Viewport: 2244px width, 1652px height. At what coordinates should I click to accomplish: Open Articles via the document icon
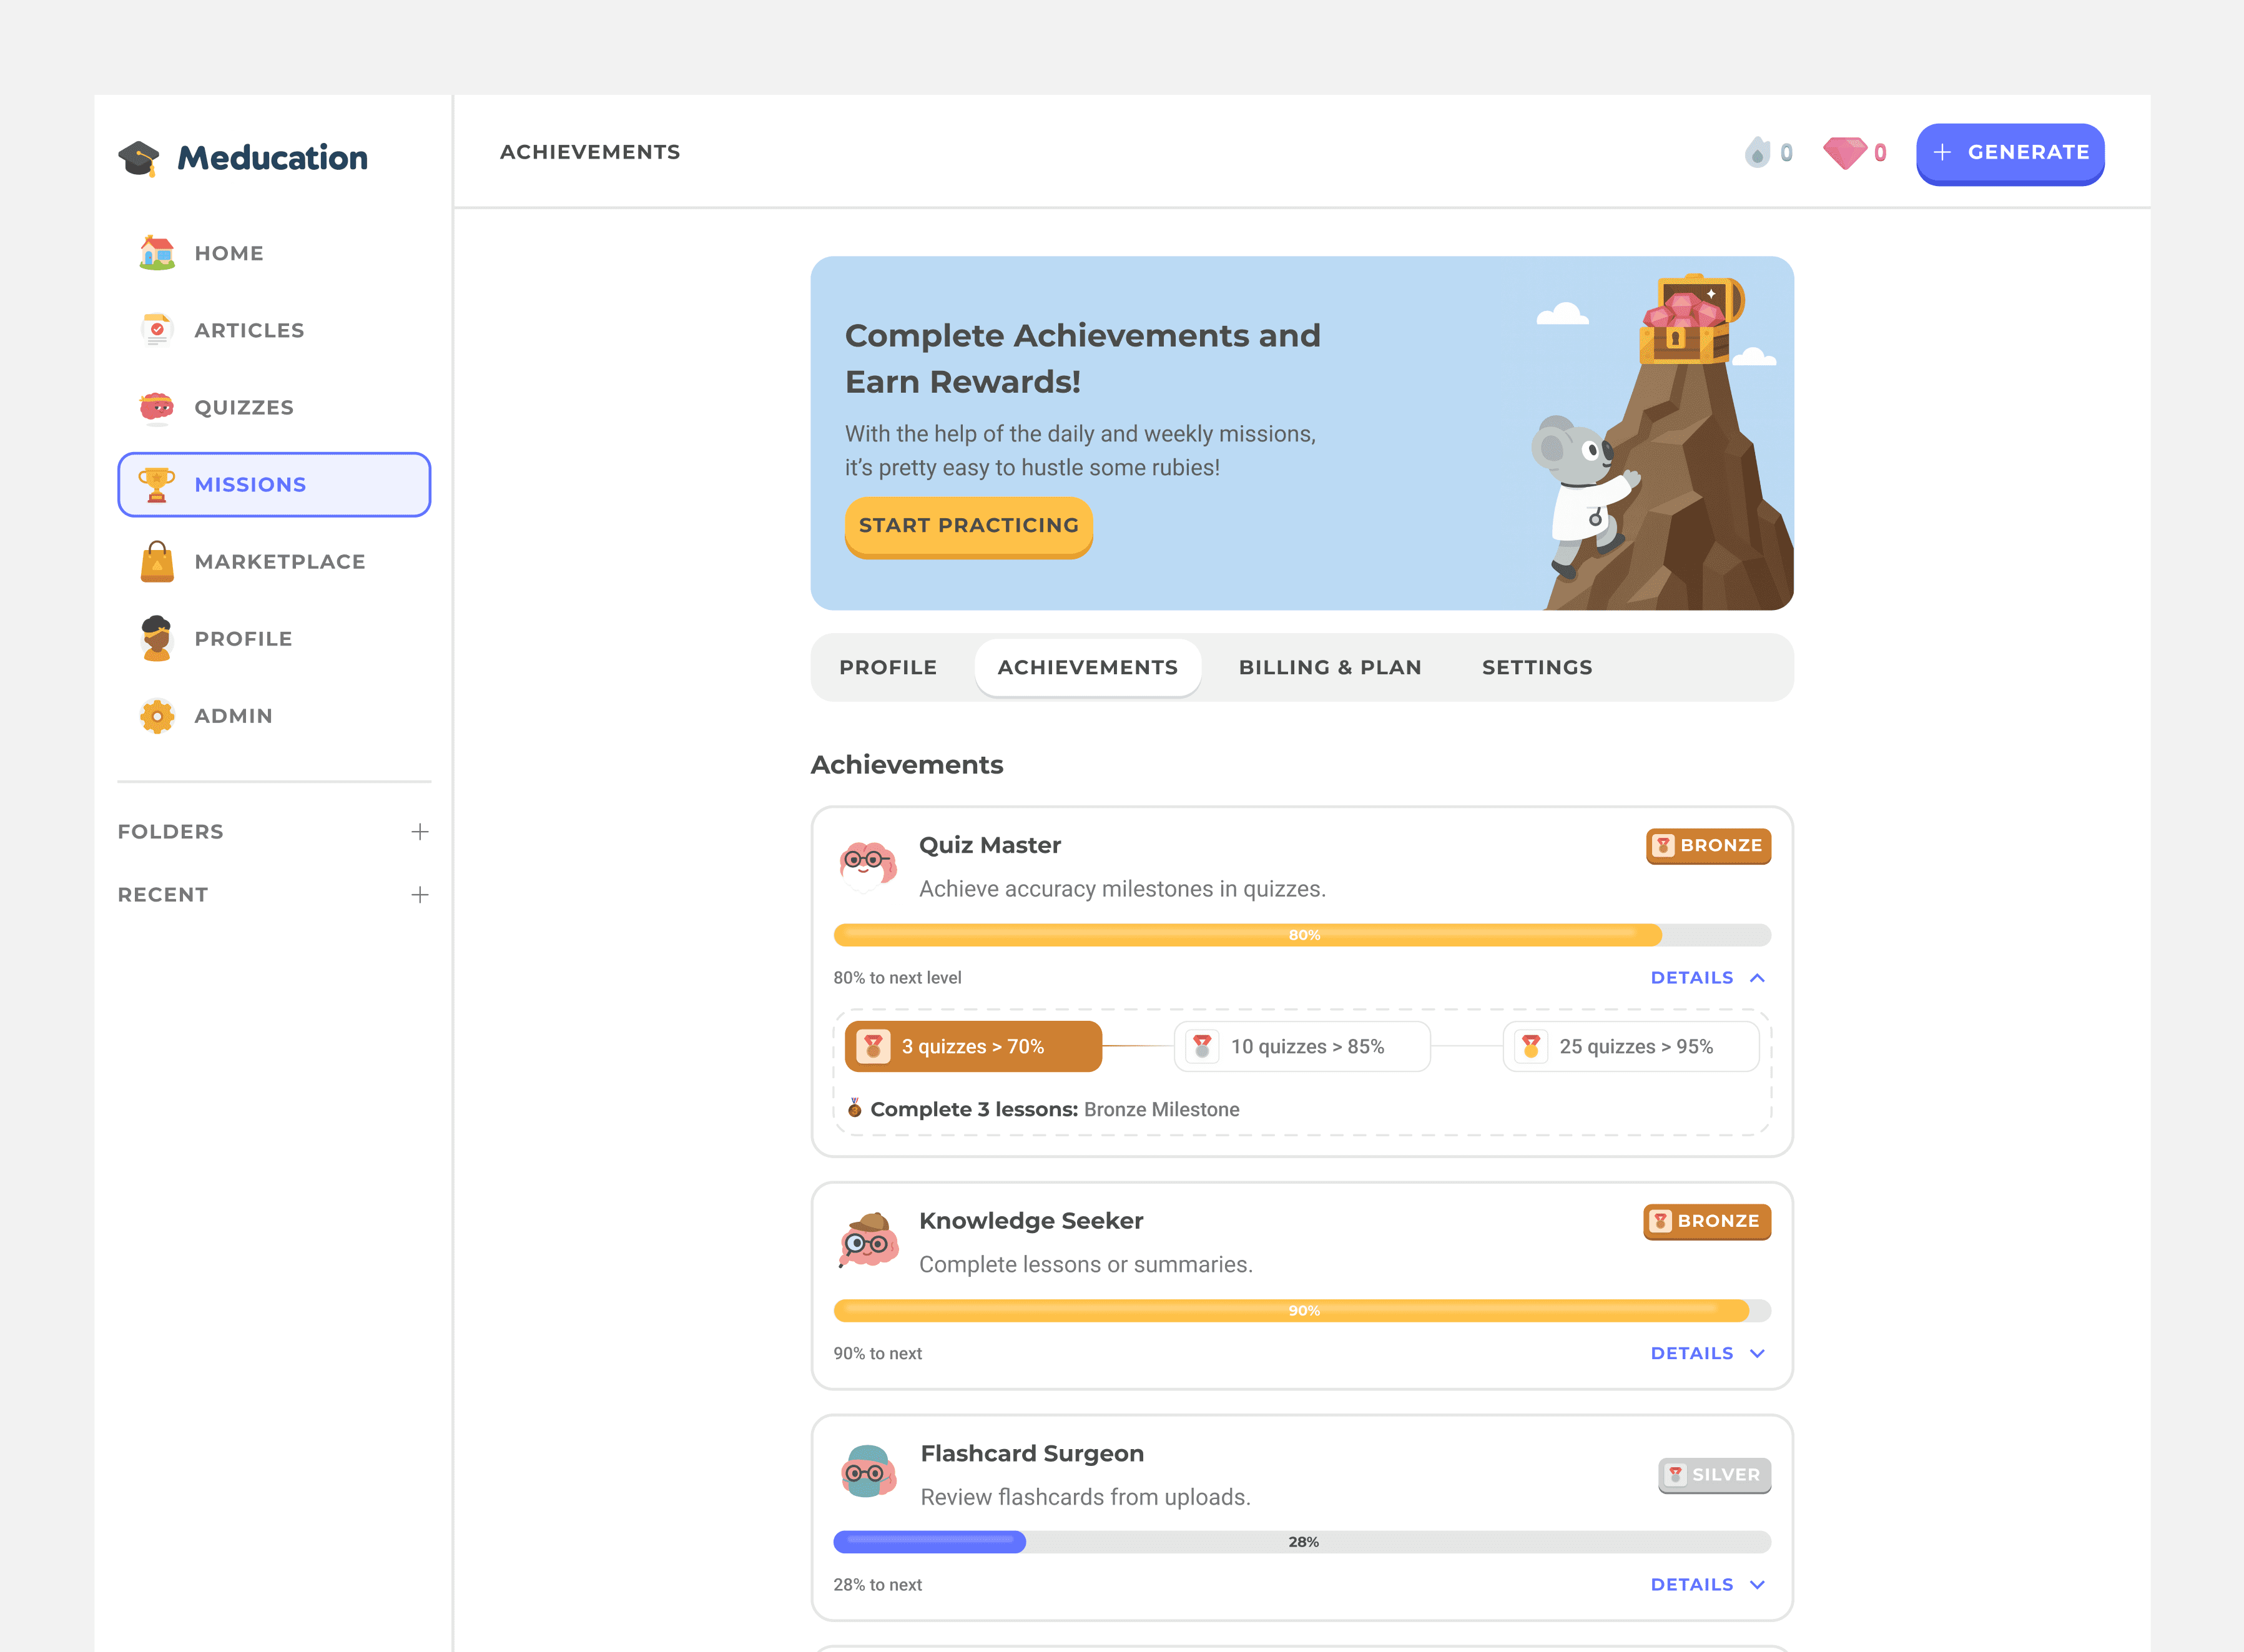(157, 330)
